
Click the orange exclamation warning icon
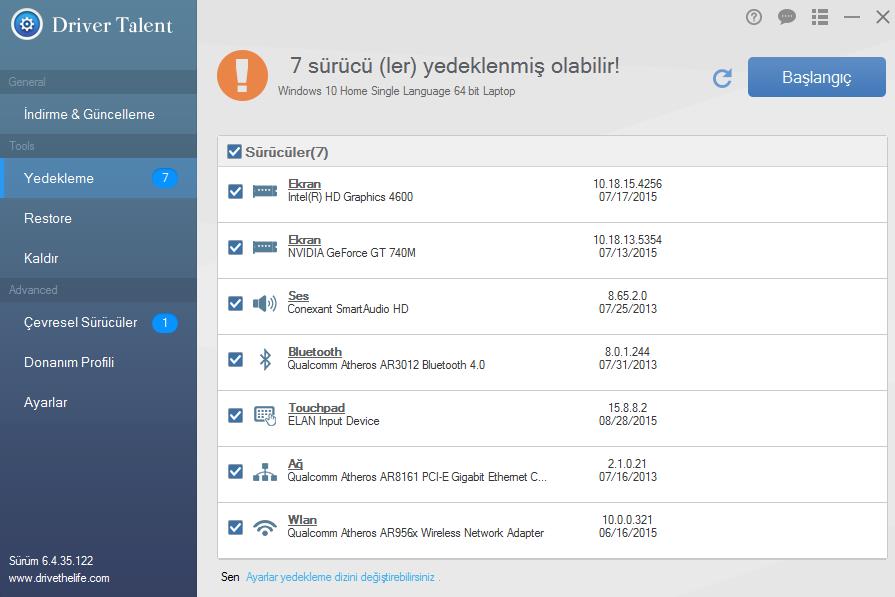242,76
